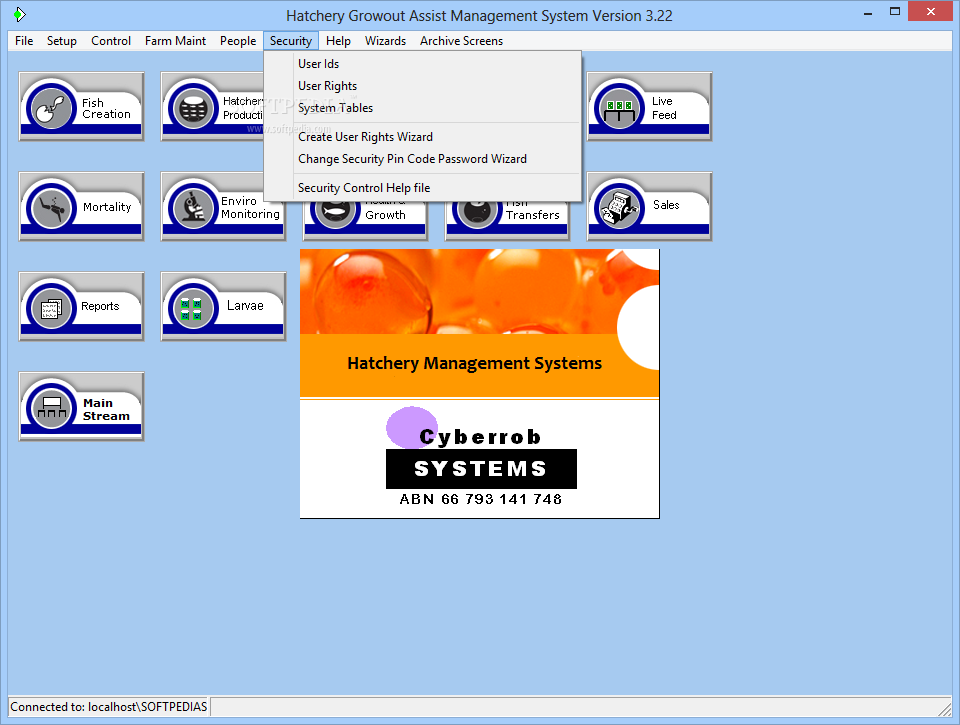Click the window resize grip in status bar
Image resolution: width=960 pixels, height=725 pixels.
pos(945,708)
